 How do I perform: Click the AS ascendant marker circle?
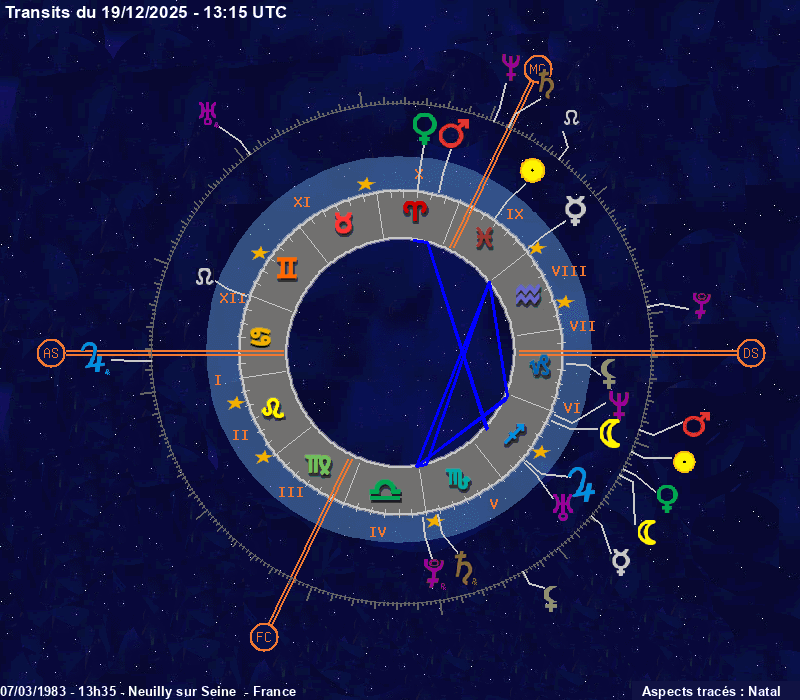[x=50, y=353]
